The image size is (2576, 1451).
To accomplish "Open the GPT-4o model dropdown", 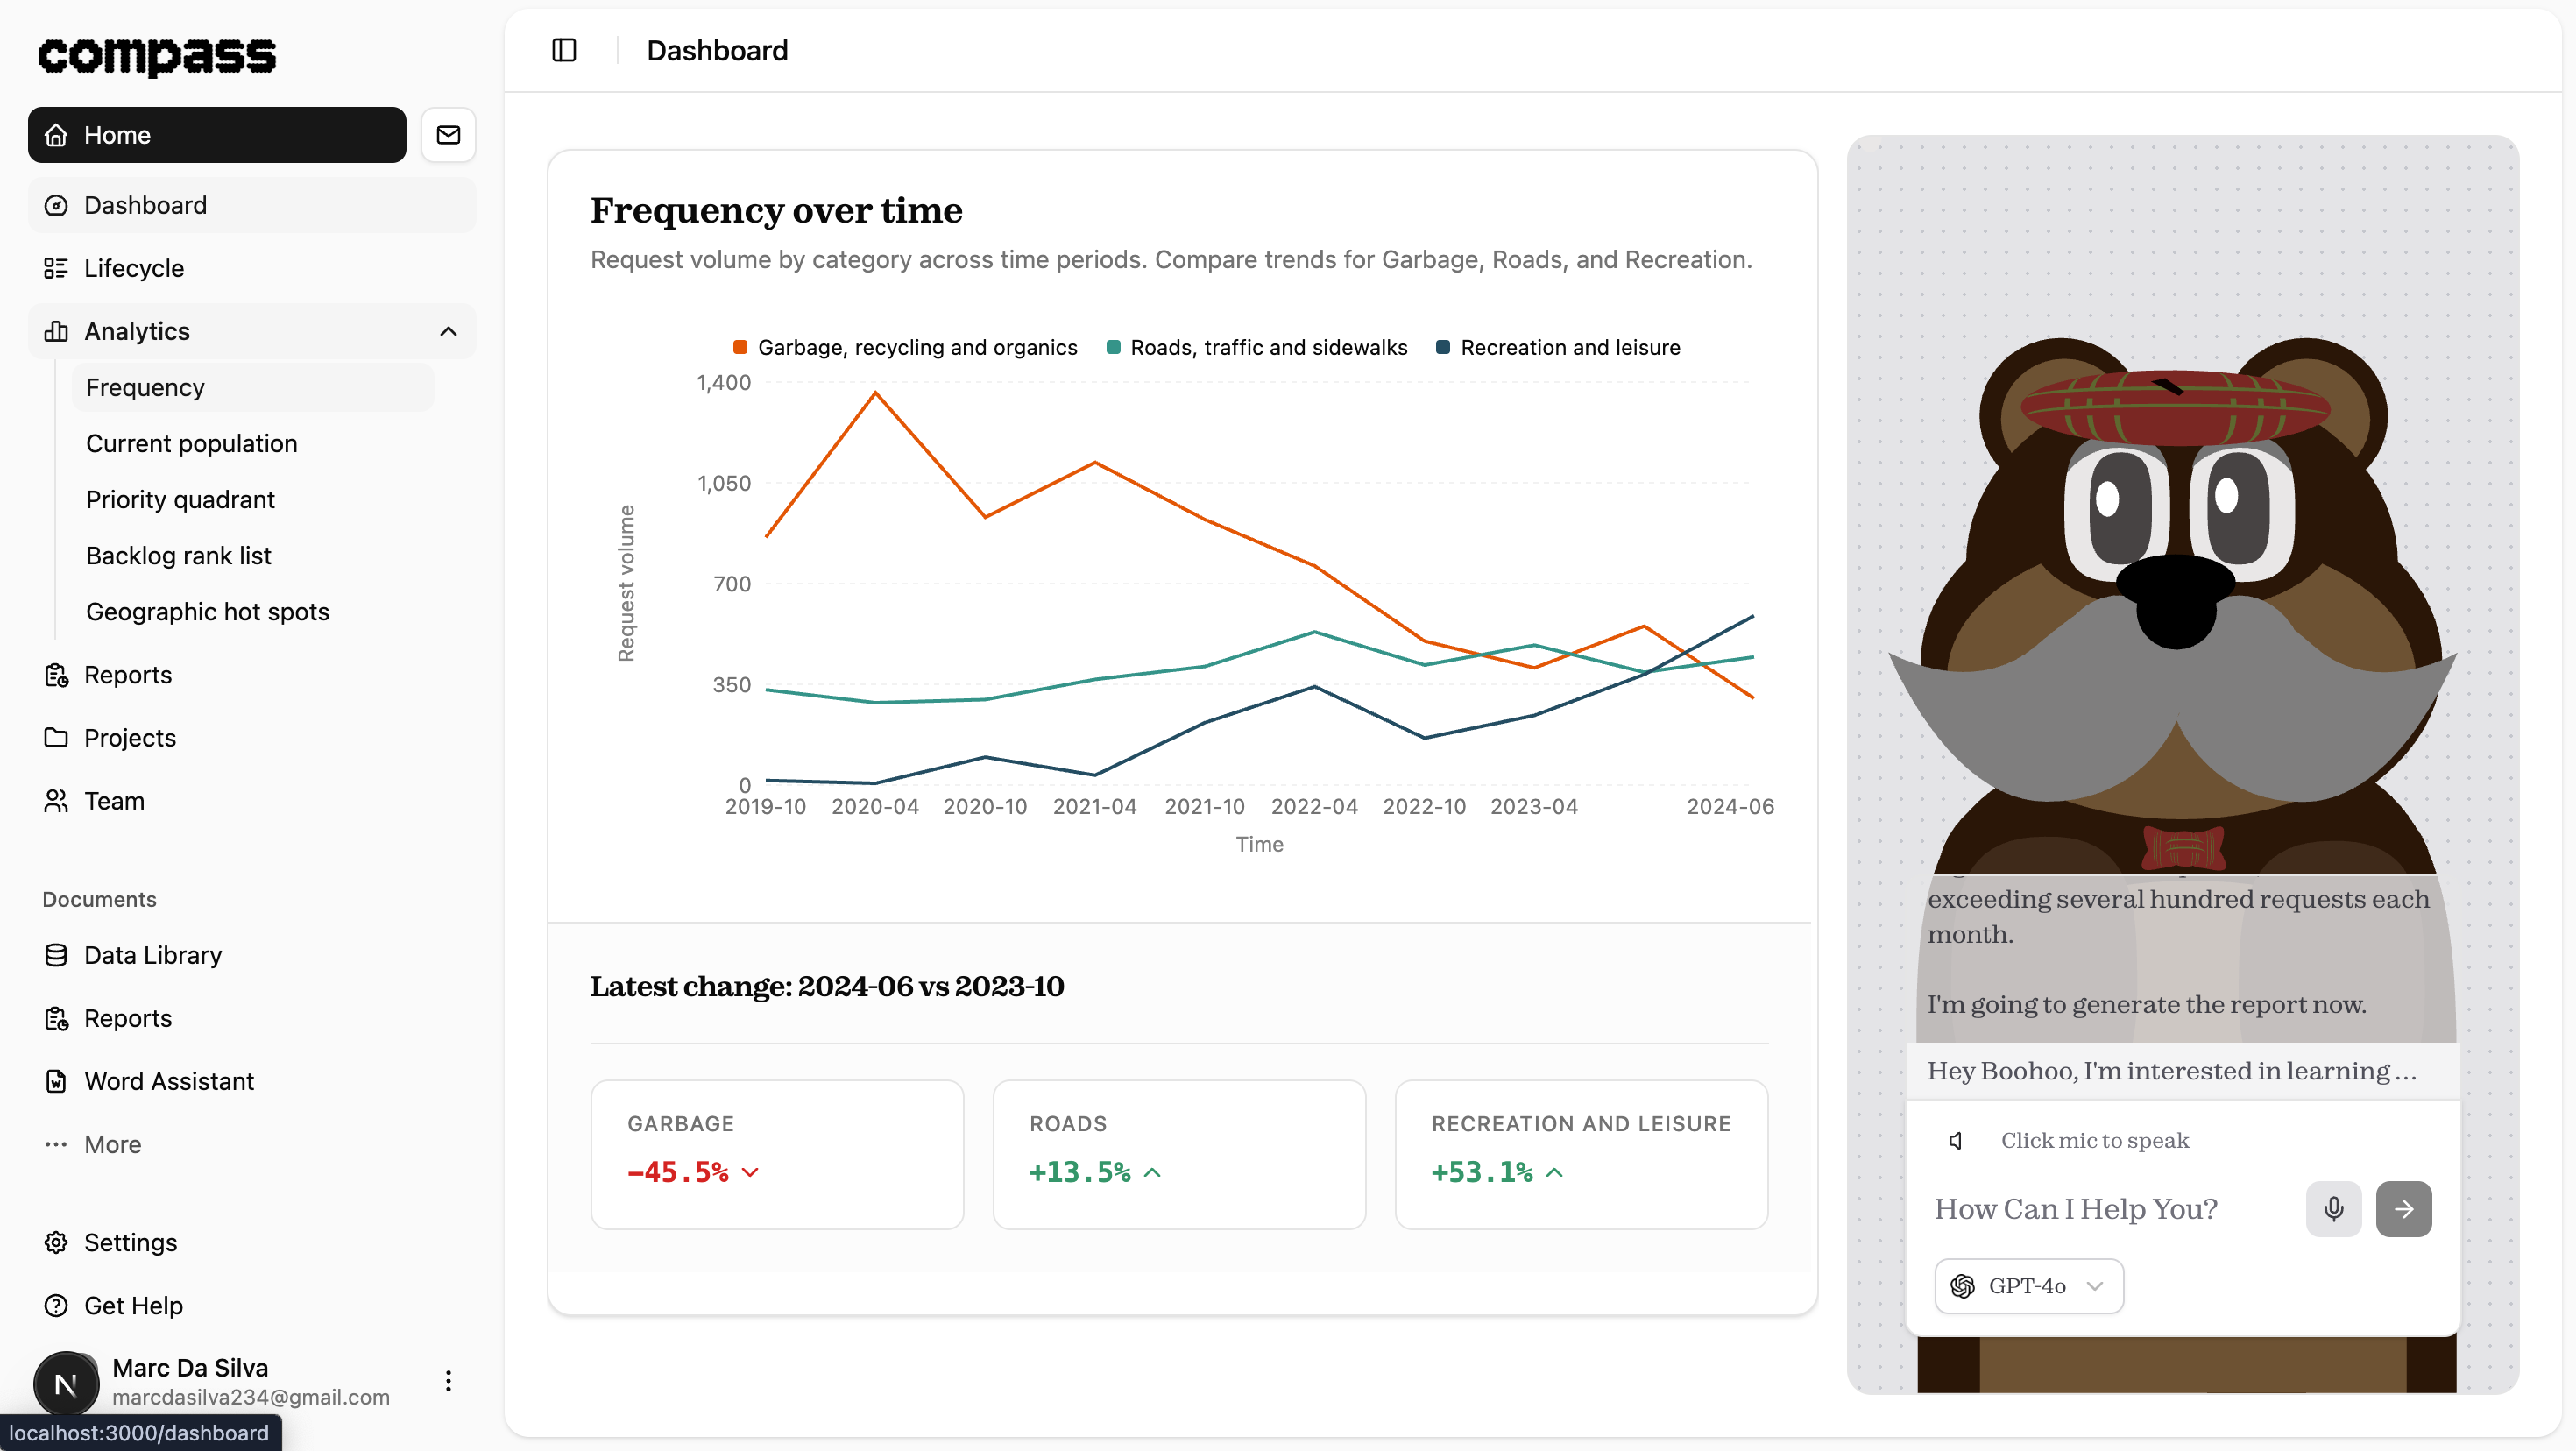I will tap(2028, 1285).
